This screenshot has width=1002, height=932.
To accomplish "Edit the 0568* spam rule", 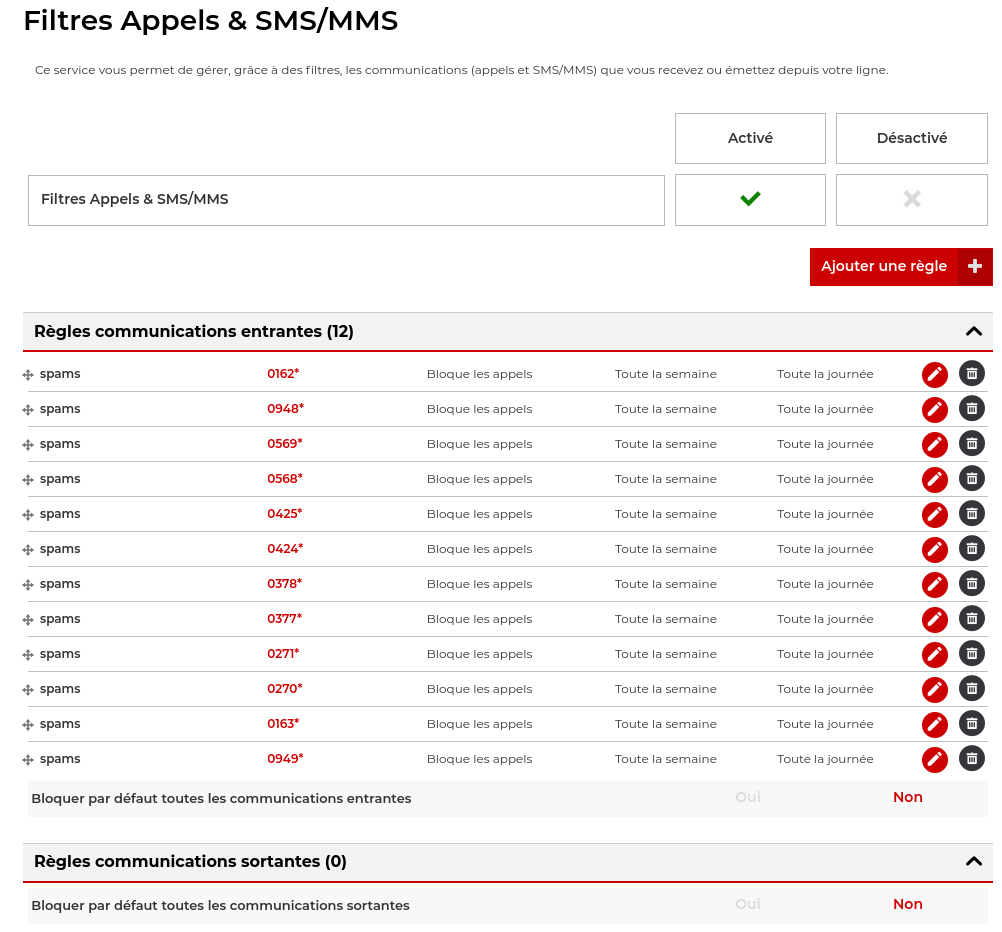I will (x=934, y=480).
